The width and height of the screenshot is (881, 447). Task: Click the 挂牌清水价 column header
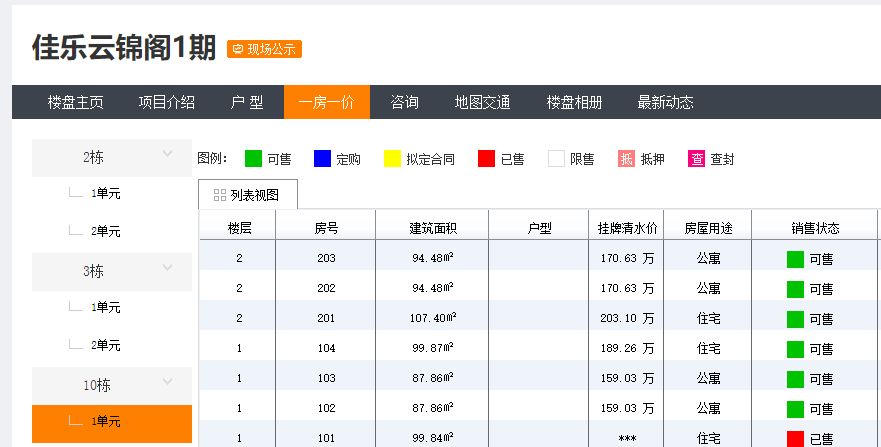tap(628, 228)
